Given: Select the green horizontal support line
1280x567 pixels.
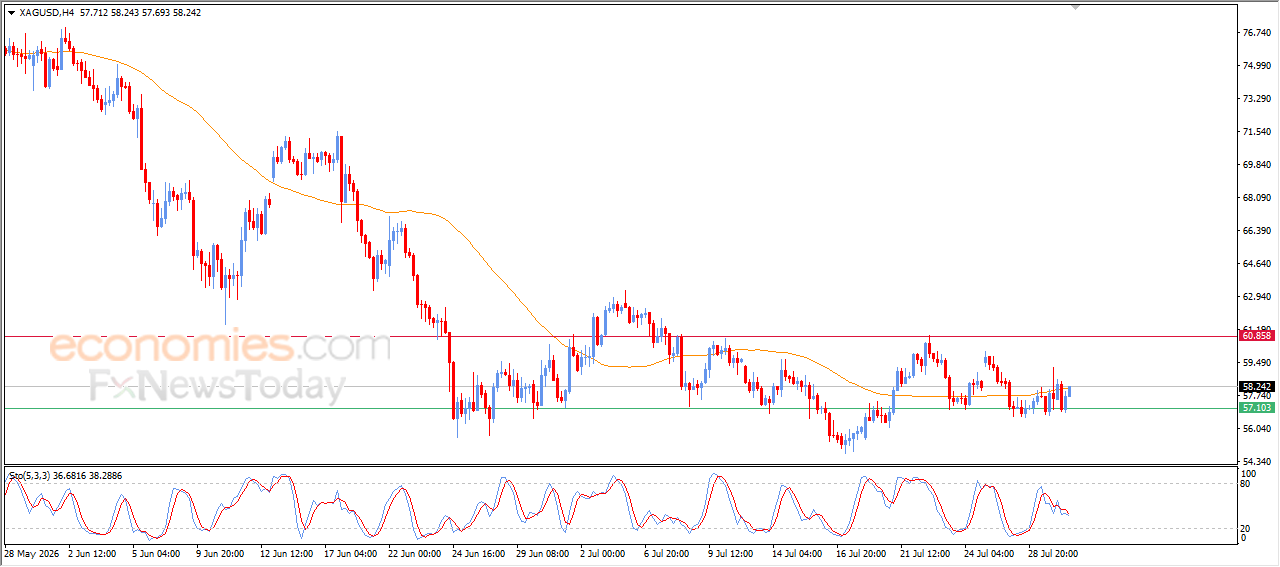Looking at the screenshot, I should coord(618,408).
